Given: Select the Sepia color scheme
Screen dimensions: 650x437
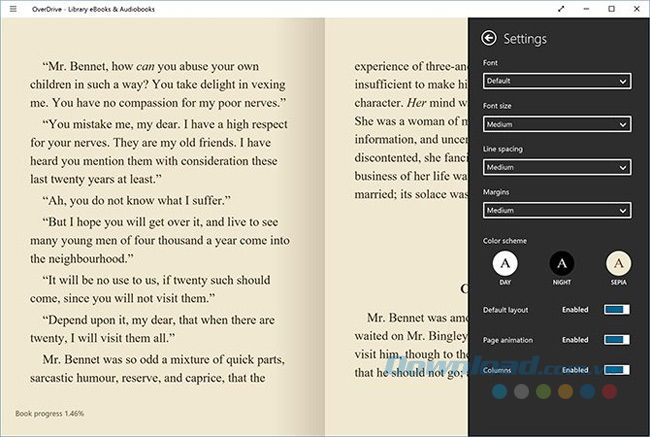Looking at the screenshot, I should [x=619, y=263].
